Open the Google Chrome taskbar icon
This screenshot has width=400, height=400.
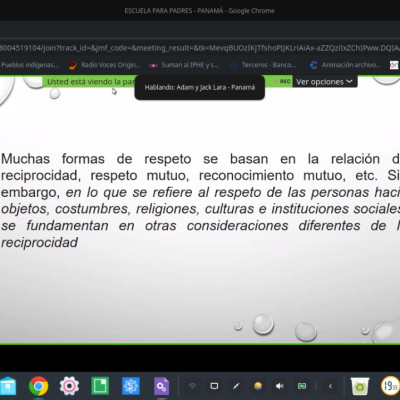39,386
